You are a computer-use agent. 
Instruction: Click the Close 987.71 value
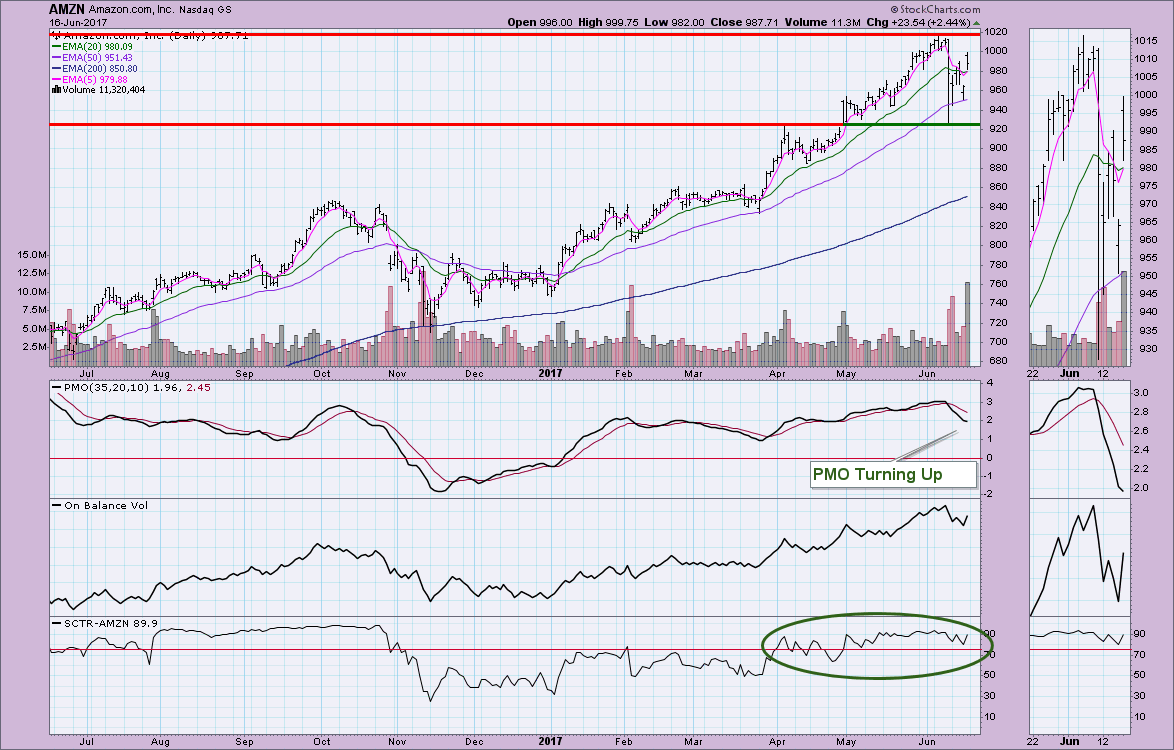coord(743,22)
